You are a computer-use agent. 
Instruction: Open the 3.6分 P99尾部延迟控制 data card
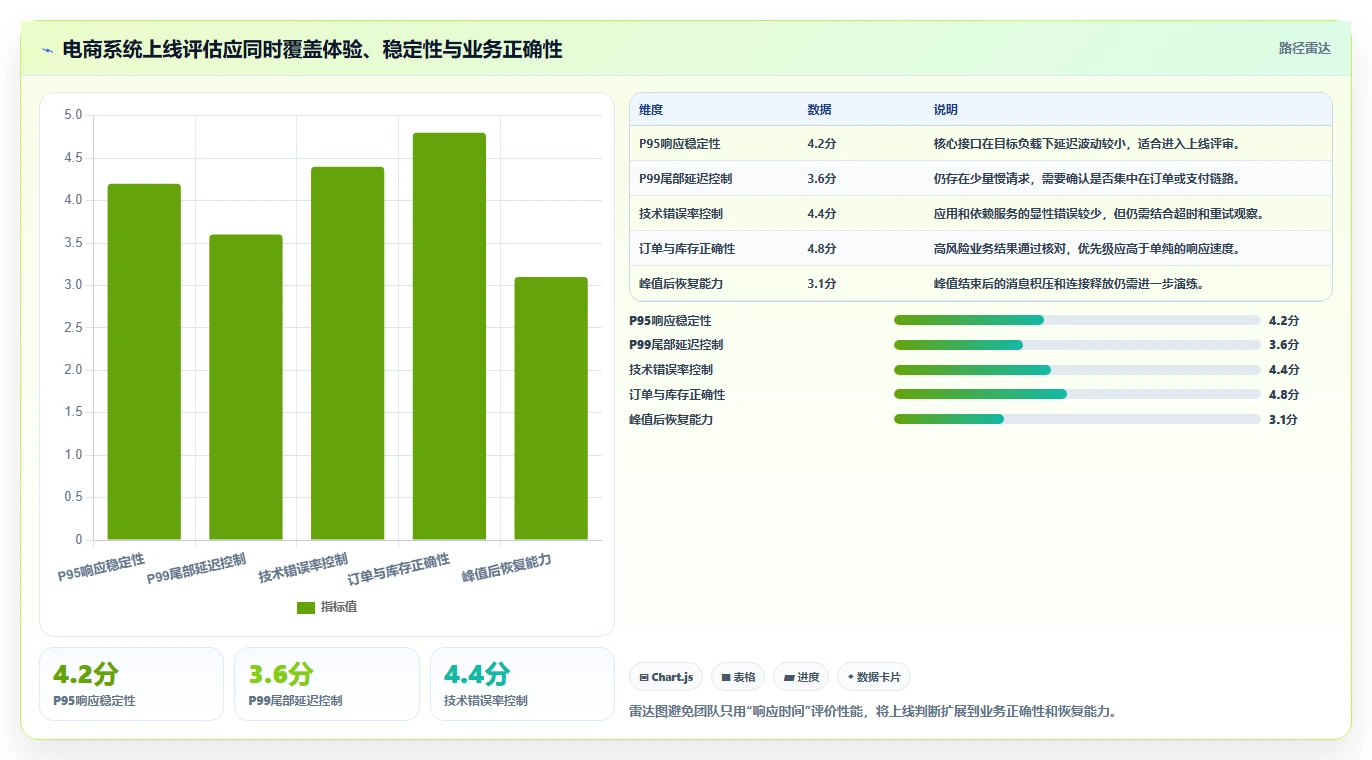[x=326, y=684]
